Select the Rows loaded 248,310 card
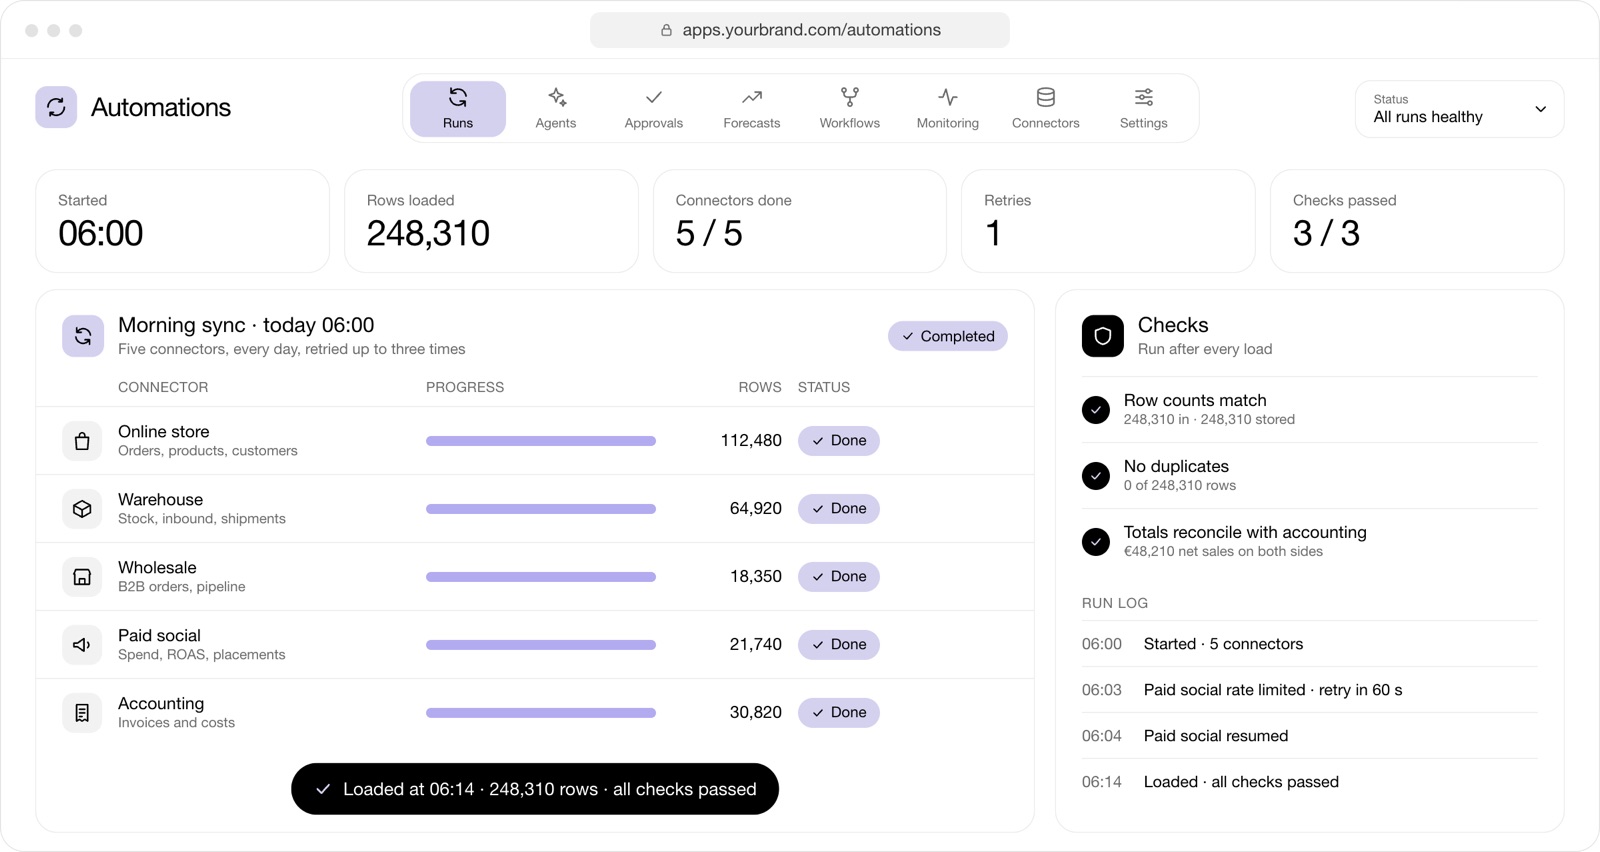The width and height of the screenshot is (1600, 852). pyautogui.click(x=491, y=221)
